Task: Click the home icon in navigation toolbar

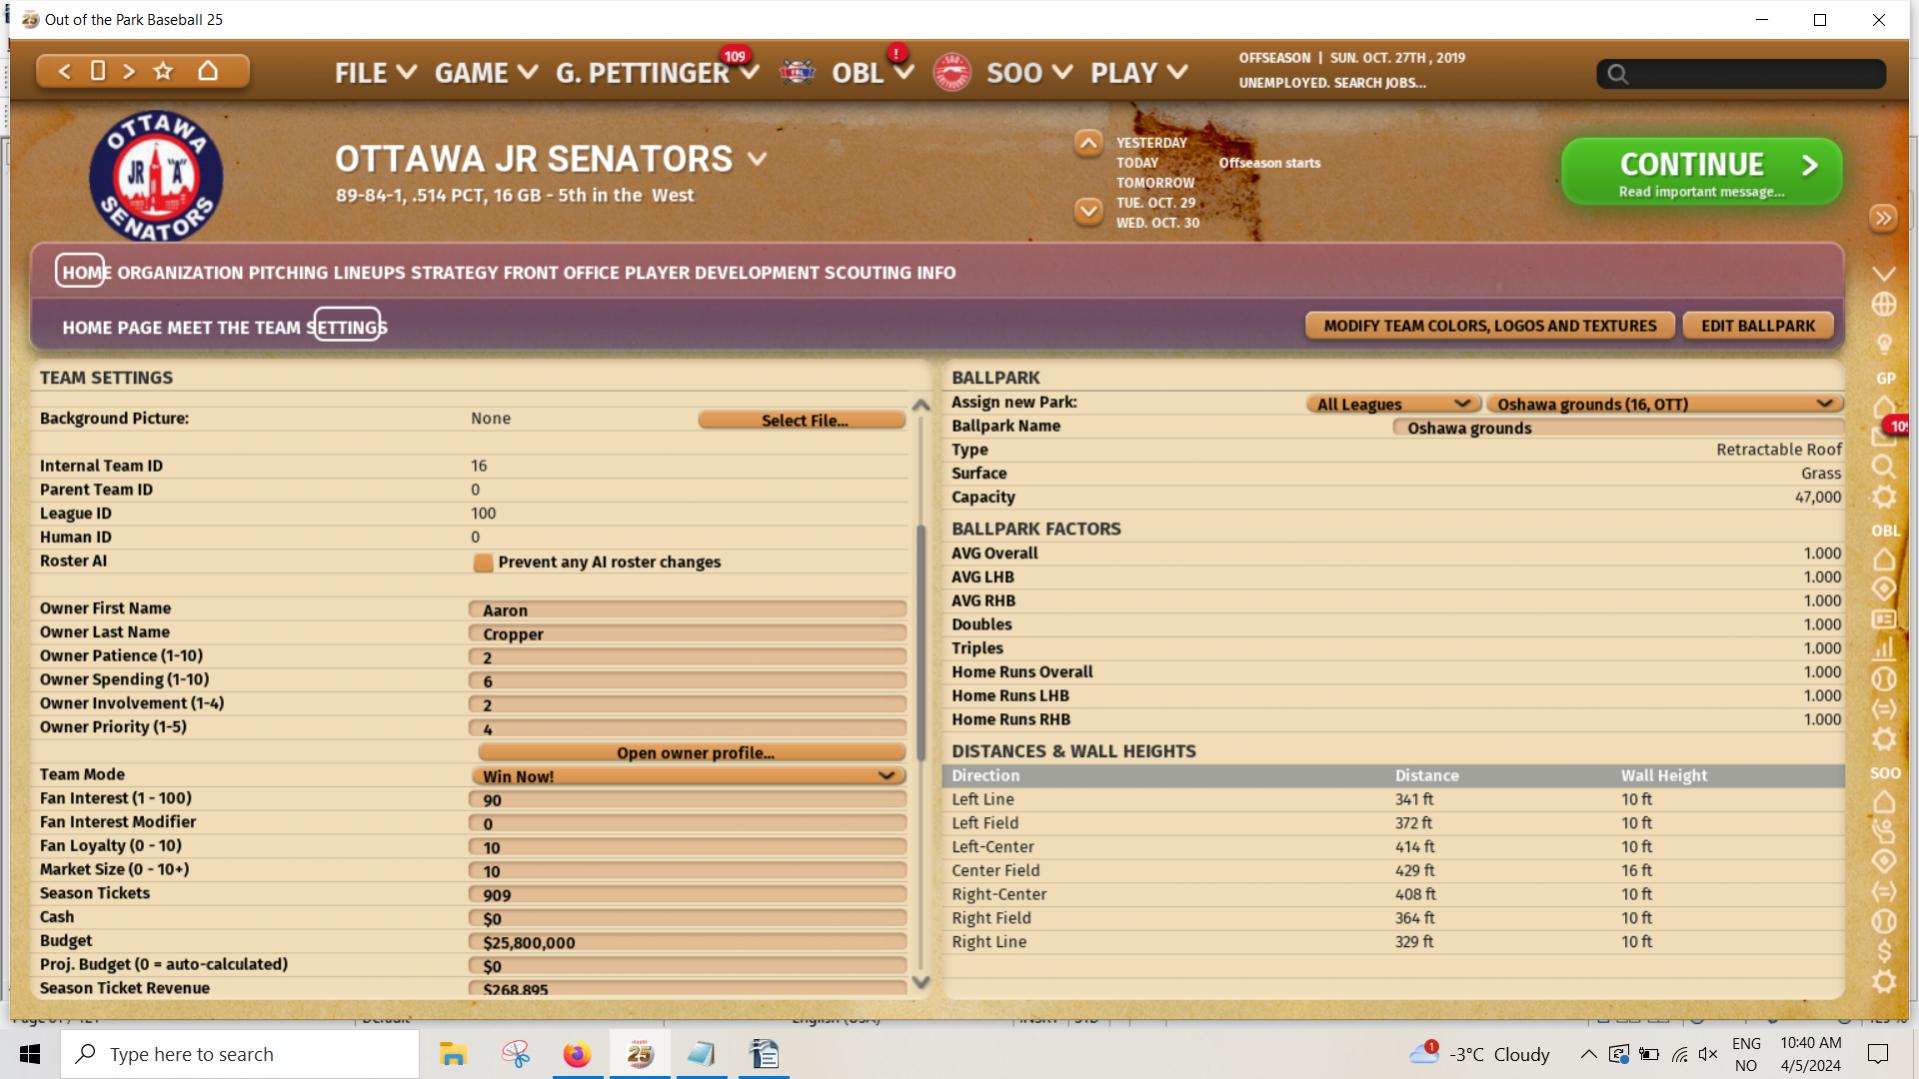Action: [x=208, y=71]
